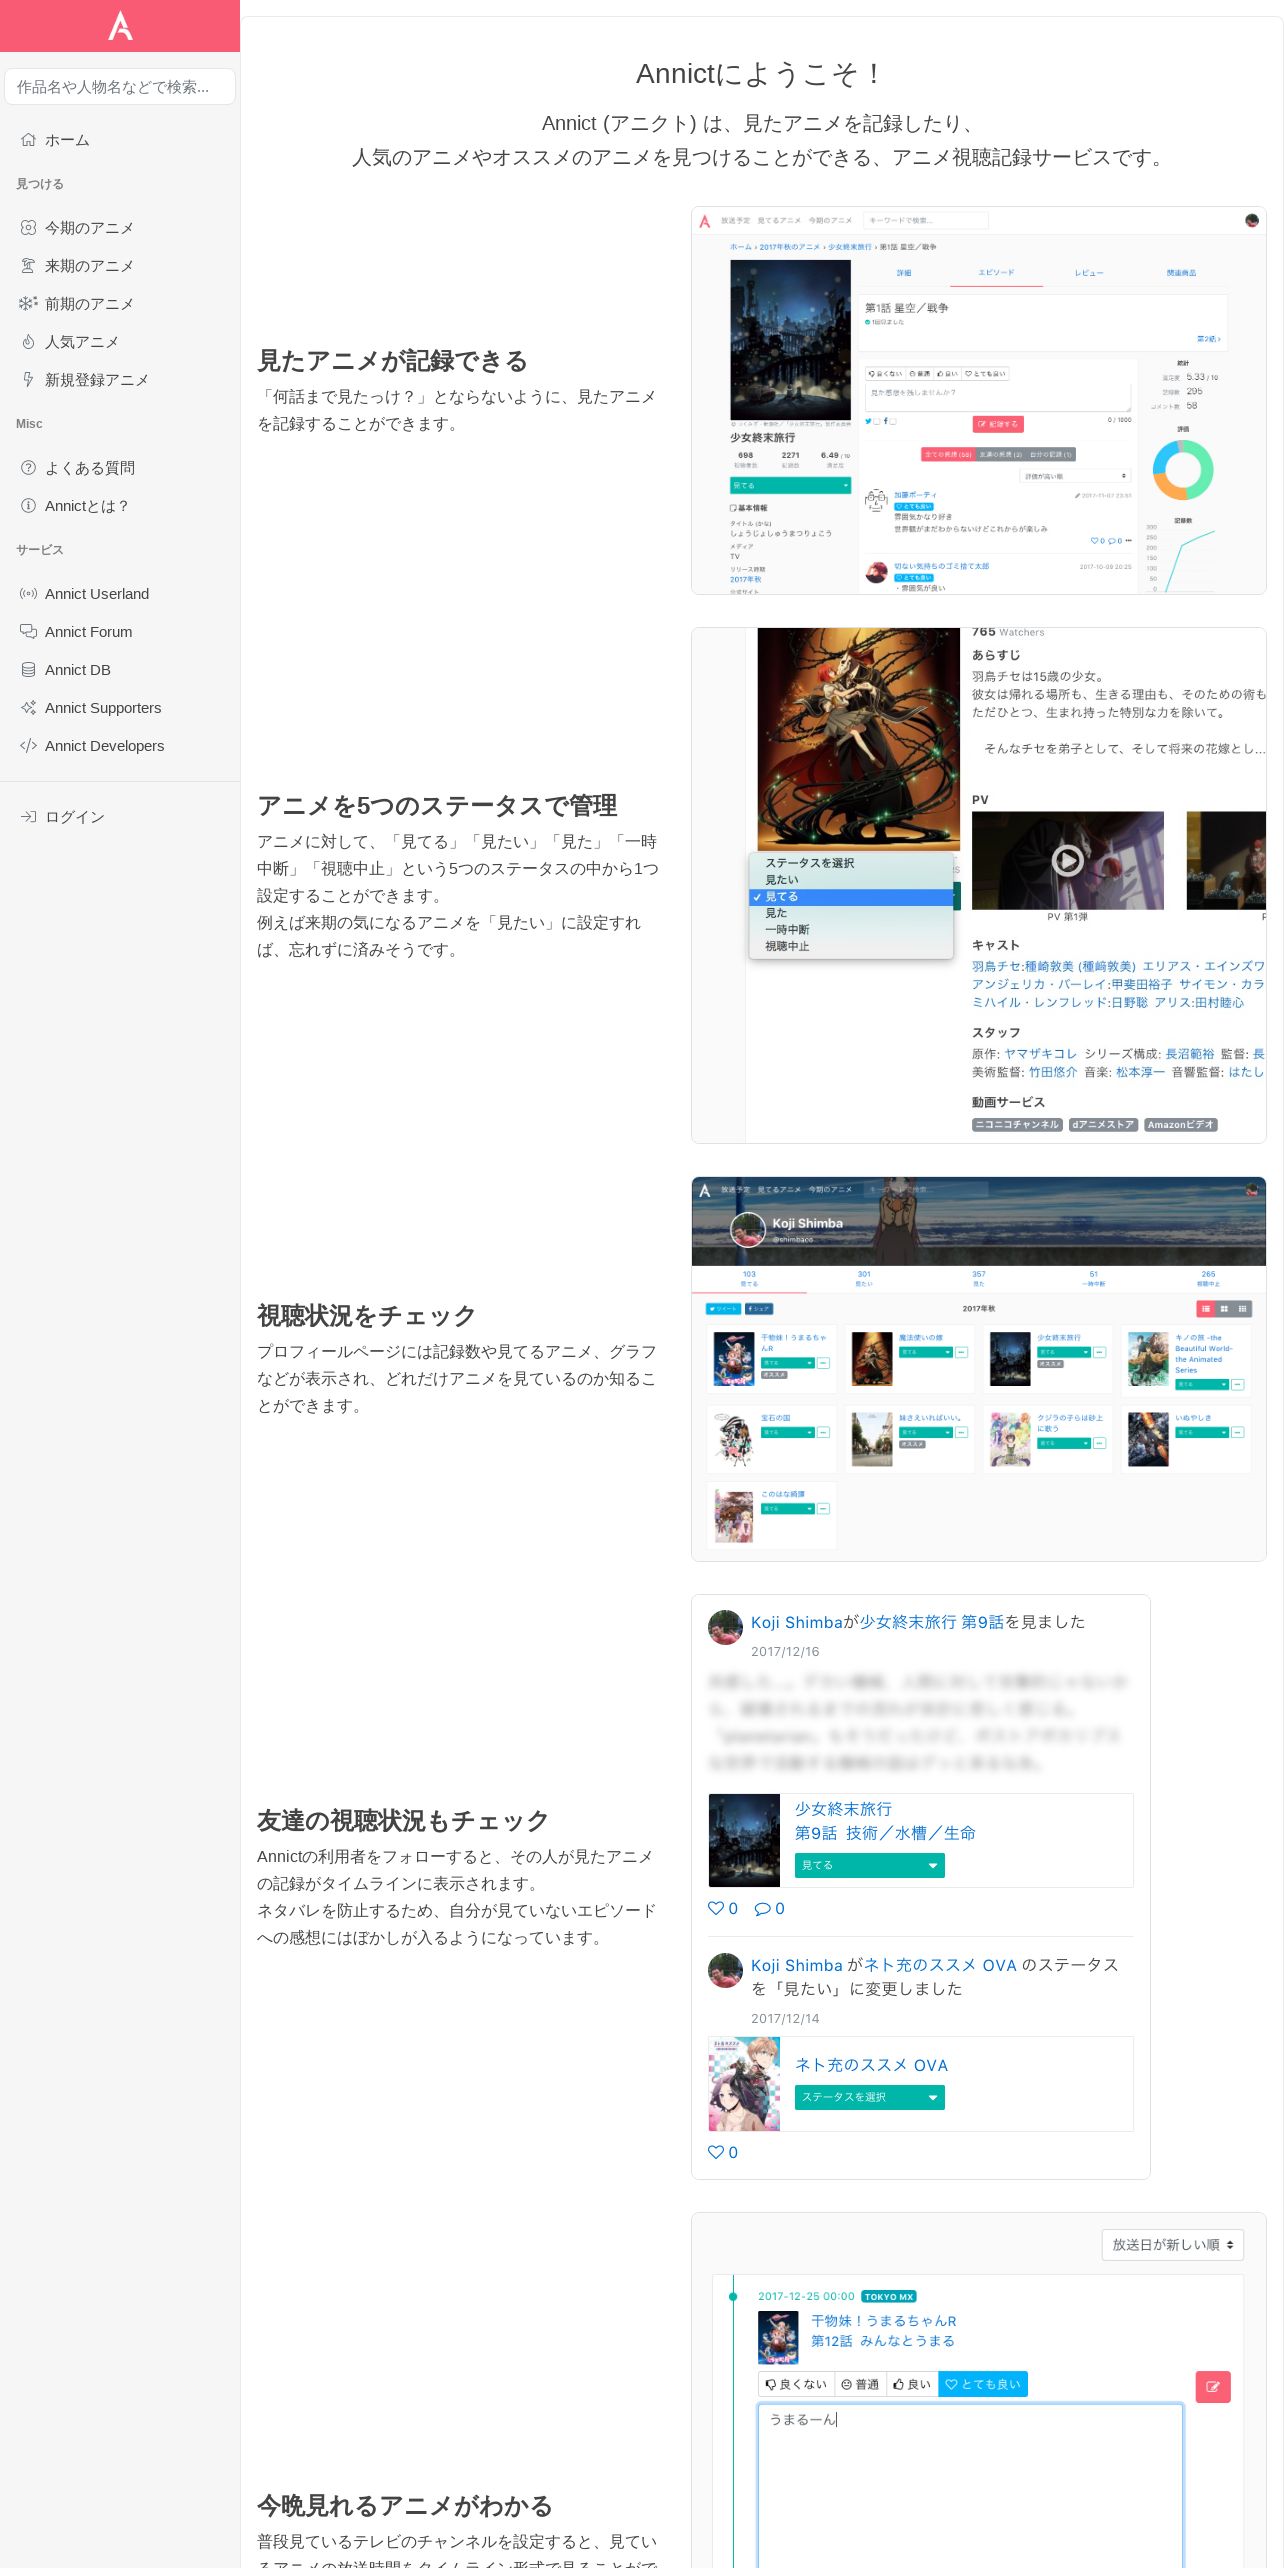Open ステータスを選択 dropdown for ネト充のススメ OVA
Image resolution: width=1284 pixels, height=2568 pixels.
tap(870, 2097)
